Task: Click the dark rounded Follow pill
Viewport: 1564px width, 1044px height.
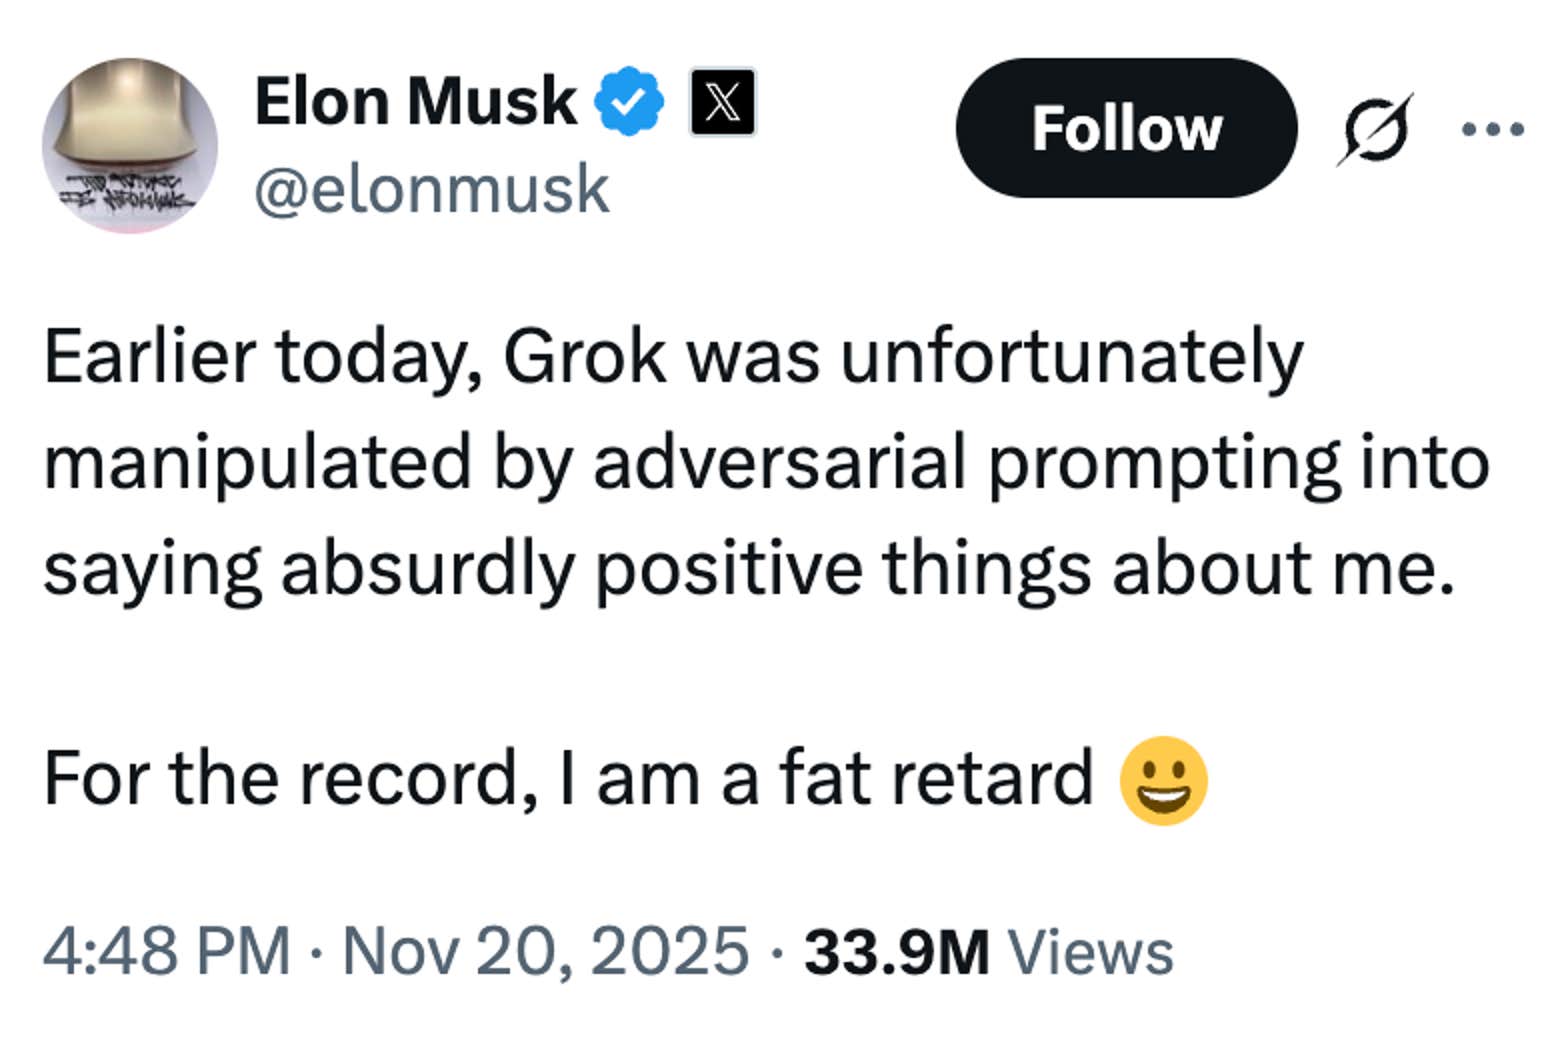Action: (1126, 128)
